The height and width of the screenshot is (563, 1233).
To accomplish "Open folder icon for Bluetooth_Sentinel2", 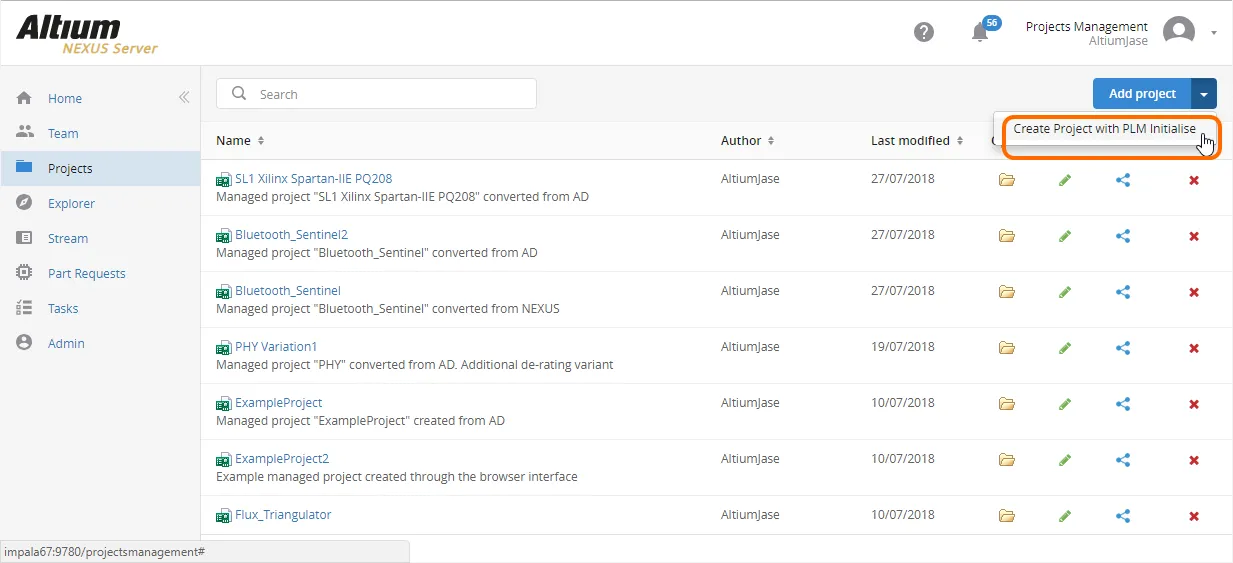I will coord(1007,236).
